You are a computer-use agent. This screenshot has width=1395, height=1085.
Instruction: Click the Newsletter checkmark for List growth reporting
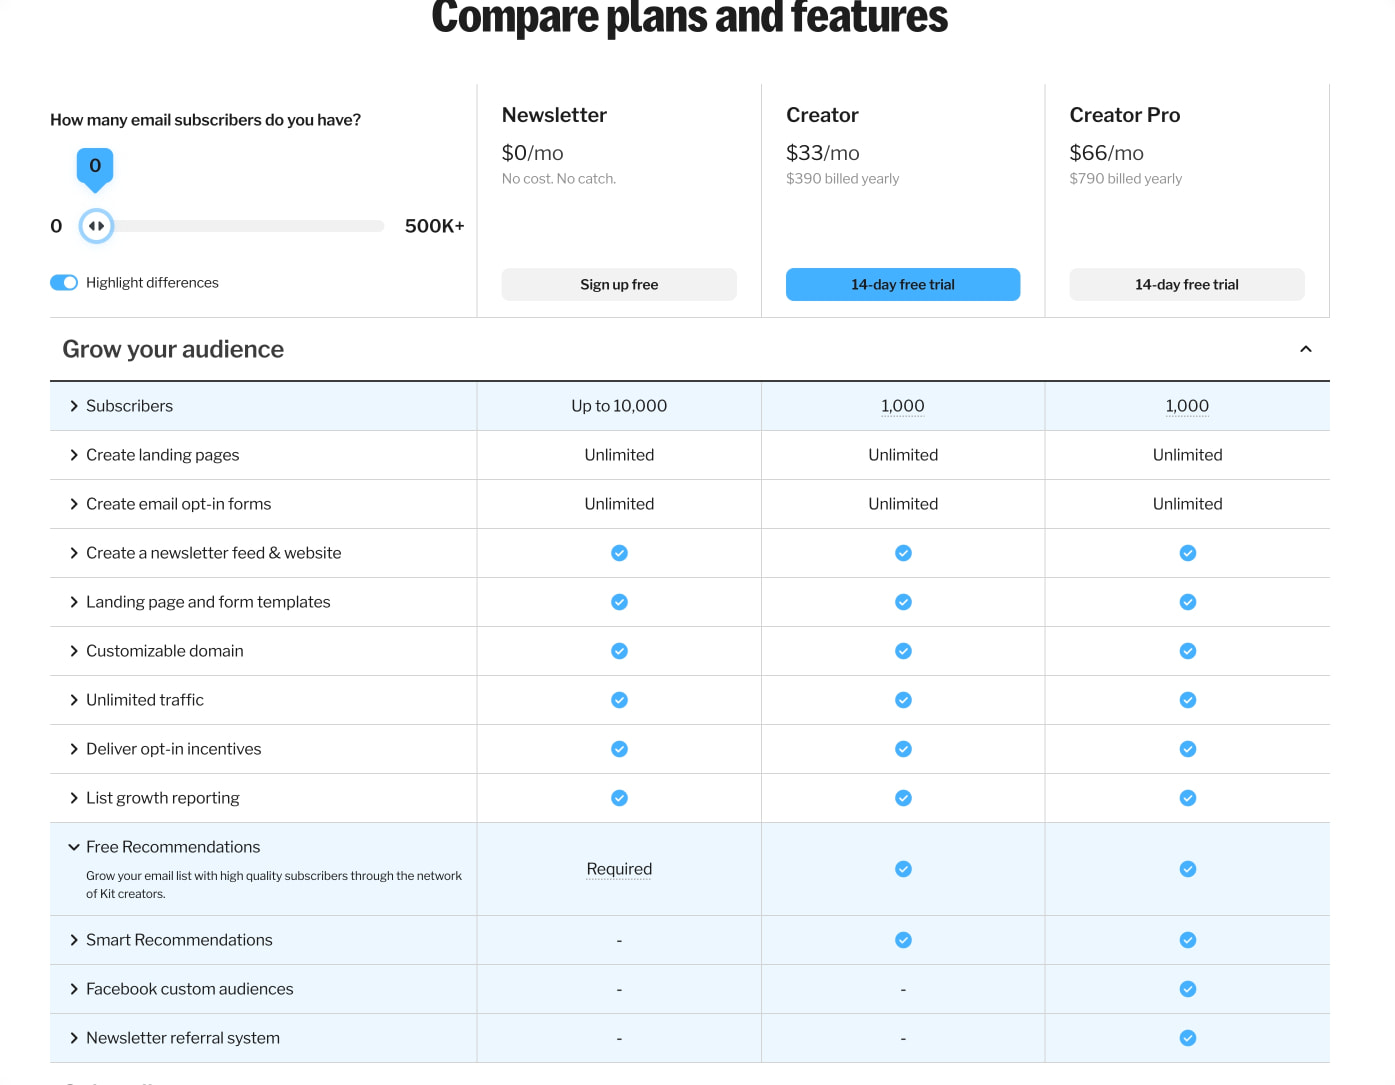[x=619, y=798]
